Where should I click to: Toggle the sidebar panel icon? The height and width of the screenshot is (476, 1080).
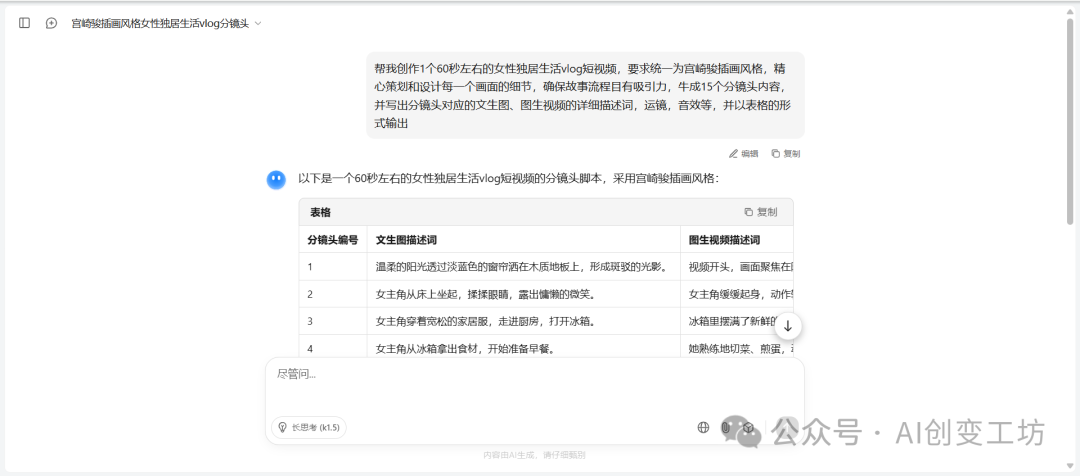24,23
